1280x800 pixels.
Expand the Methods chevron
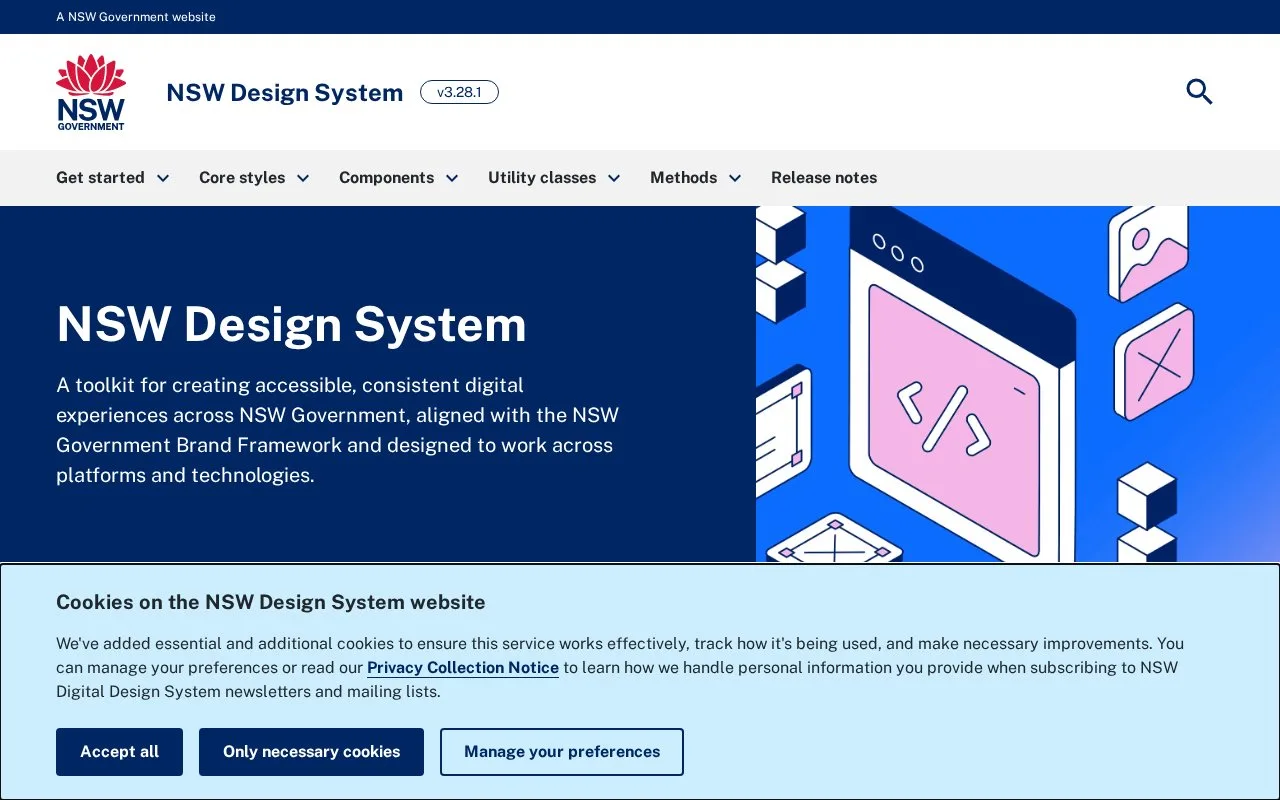(735, 178)
